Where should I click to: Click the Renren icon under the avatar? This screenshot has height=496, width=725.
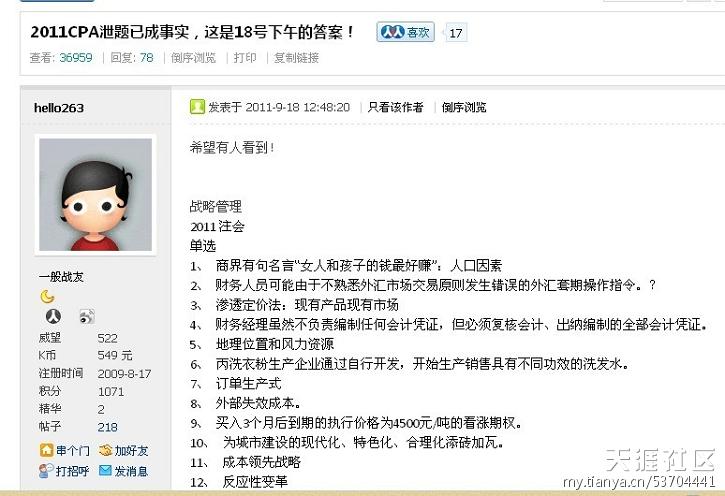coord(53,316)
